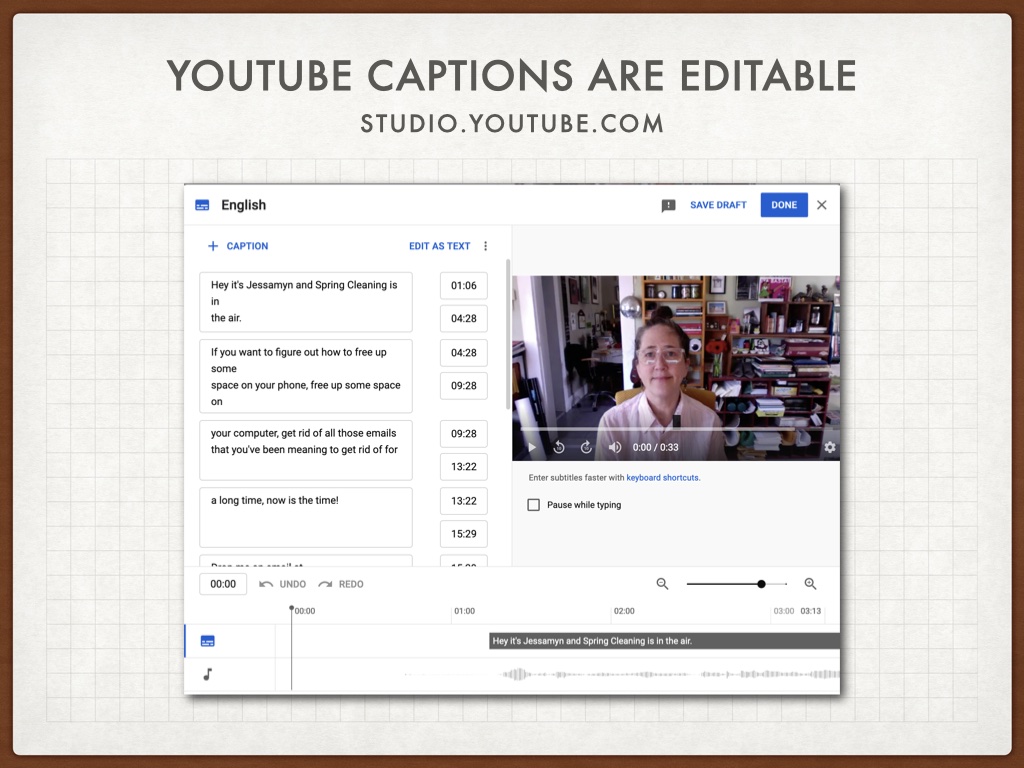This screenshot has width=1024, height=768.
Task: Edit the caption 'If you want to figure out'
Action: 306,376
